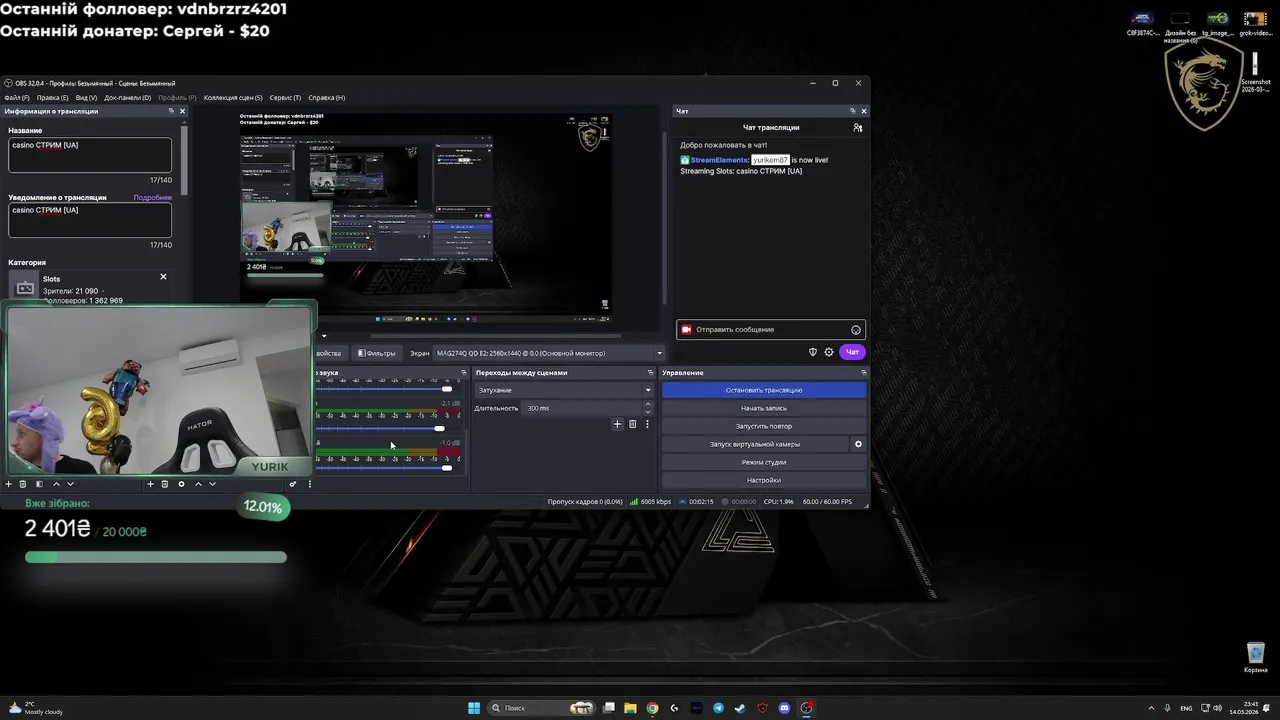Open chat moderation shield icon
The width and height of the screenshot is (1280, 720).
813,352
